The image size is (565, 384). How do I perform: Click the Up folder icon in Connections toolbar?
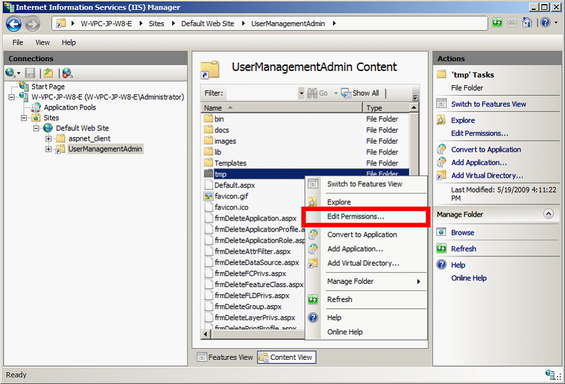[49, 73]
